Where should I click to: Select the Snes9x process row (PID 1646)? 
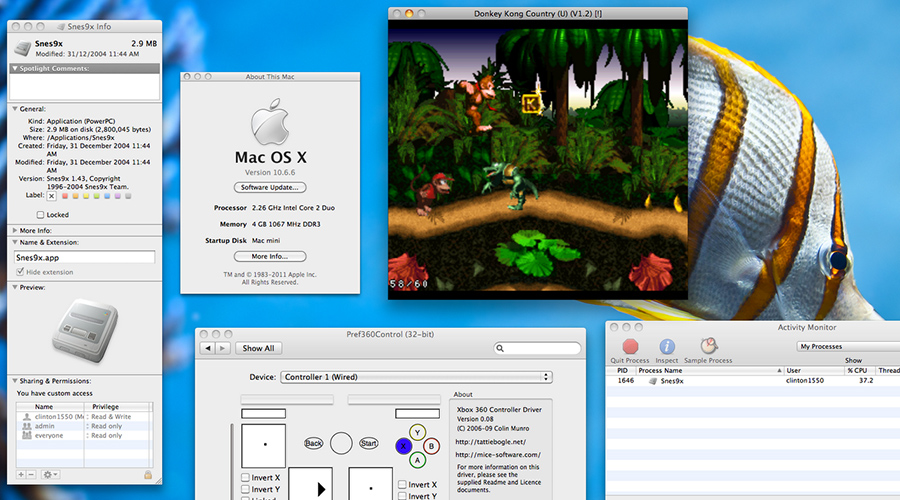(x=753, y=381)
